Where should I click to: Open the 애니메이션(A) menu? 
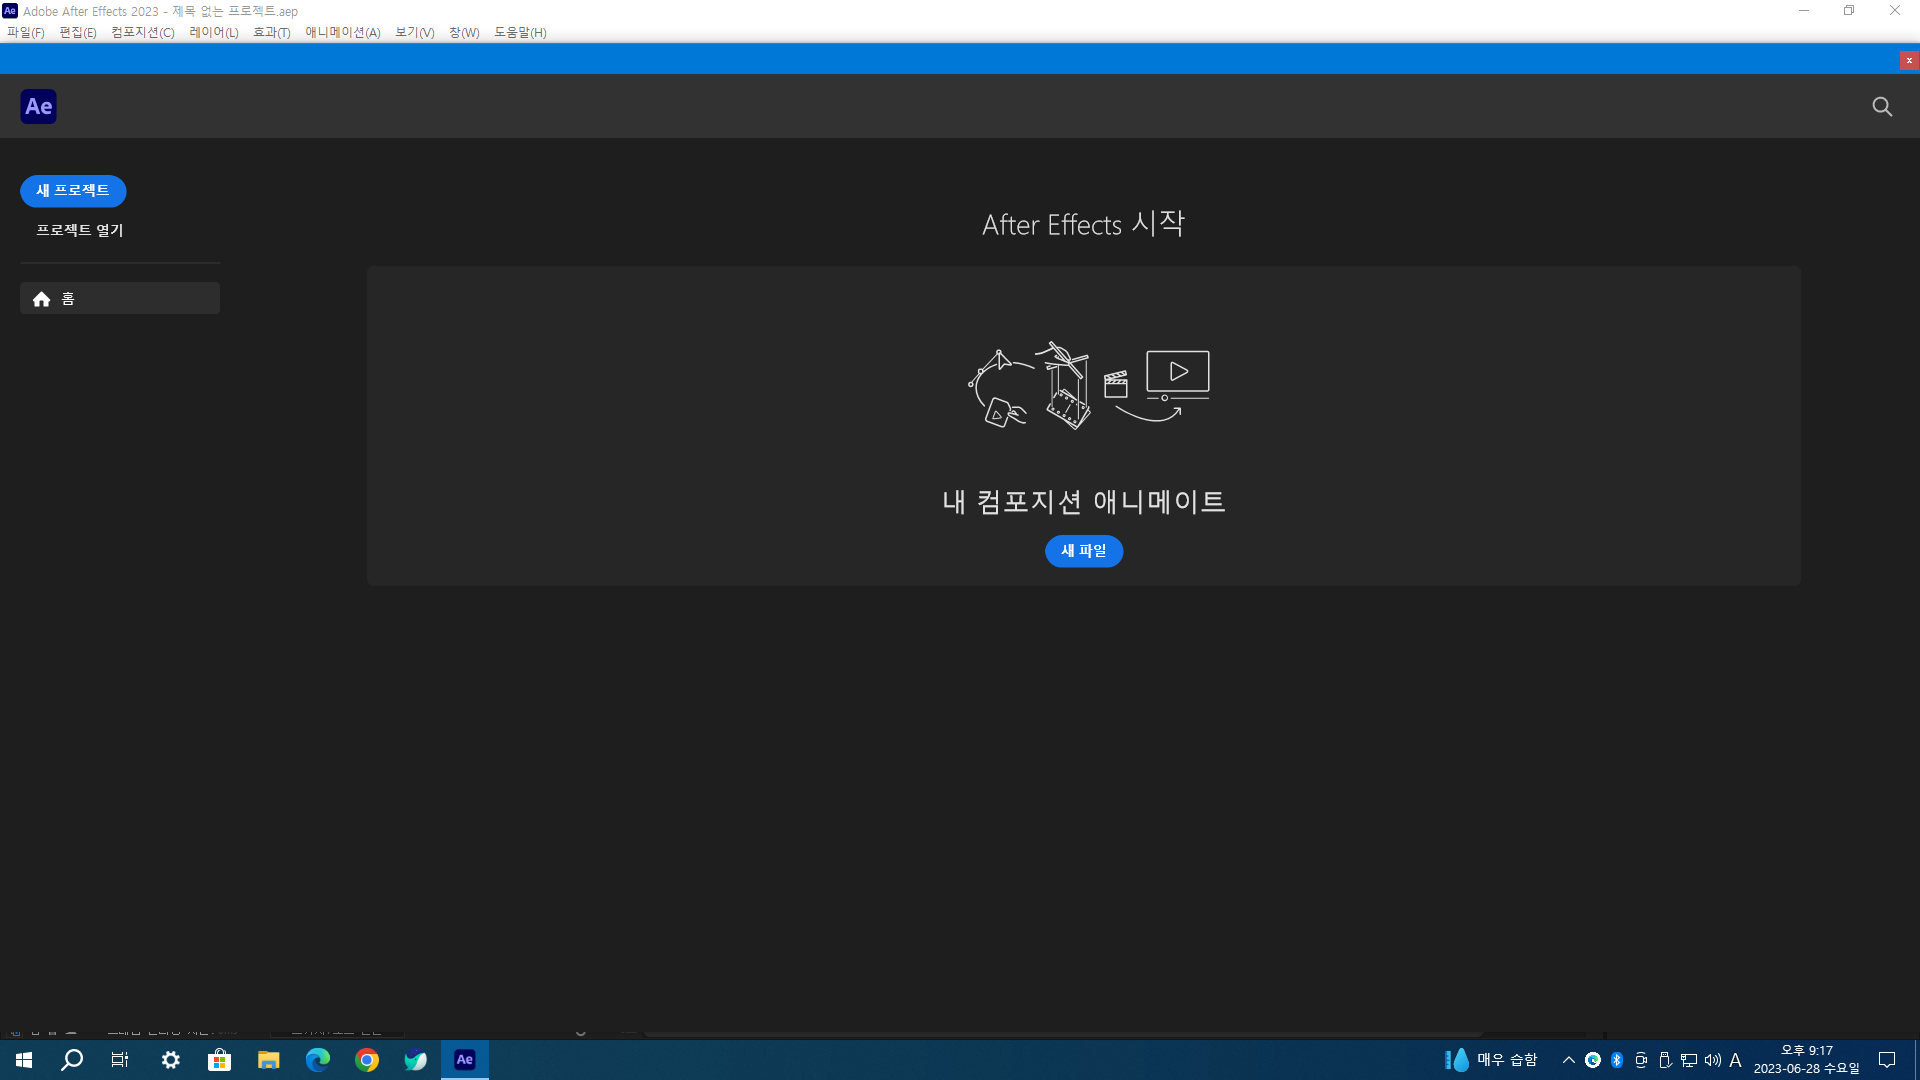[342, 32]
